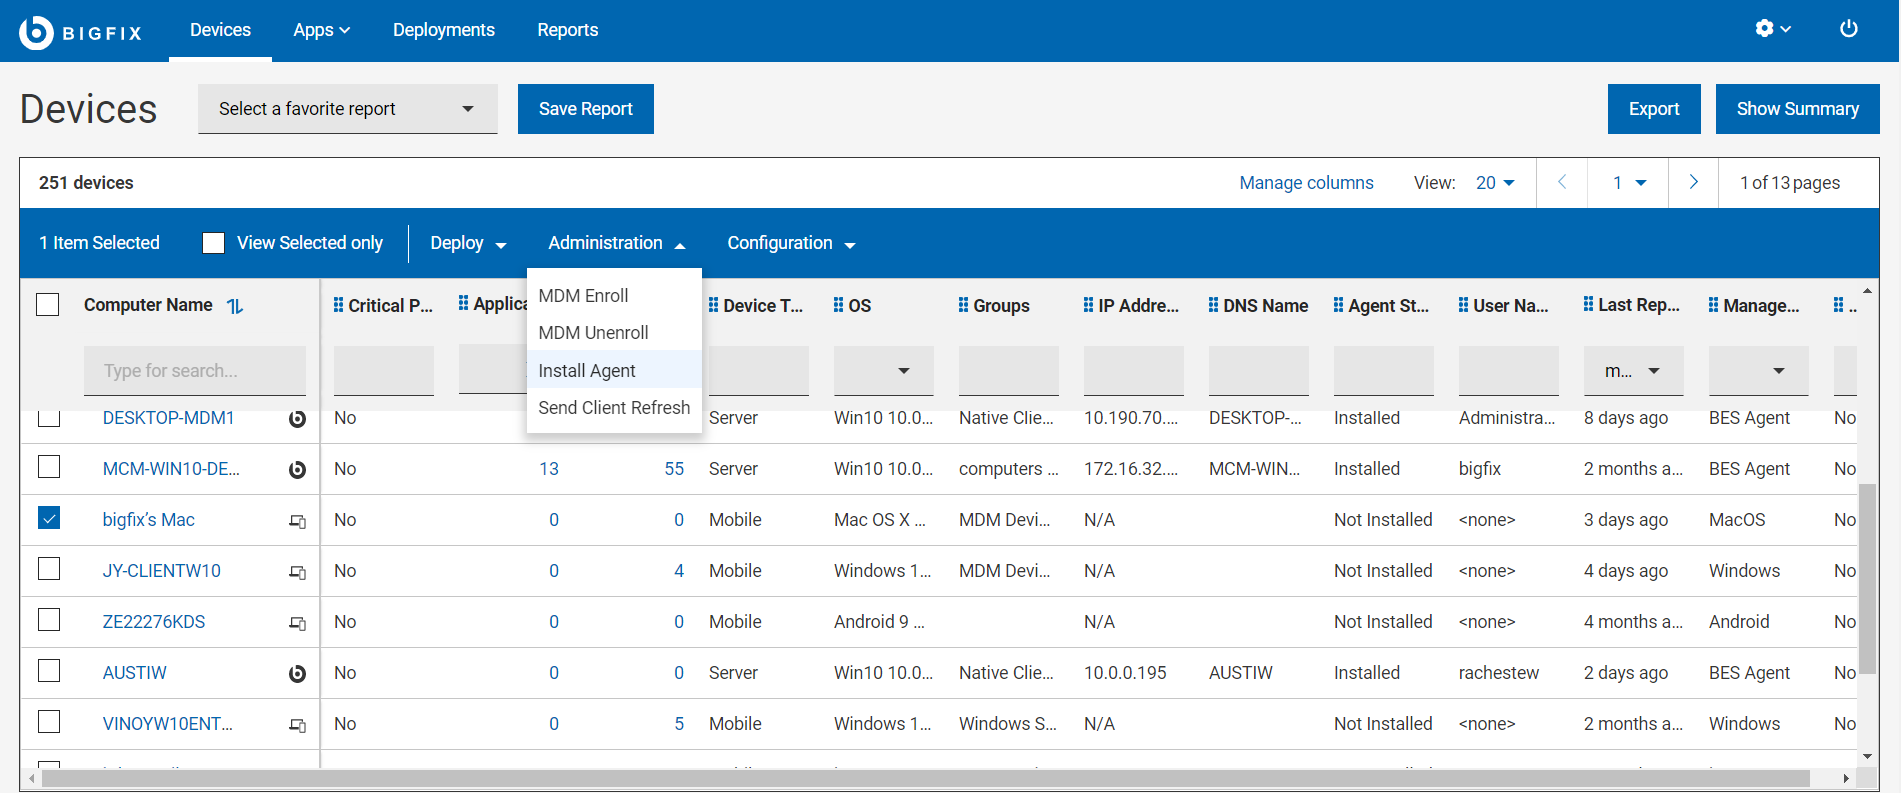Go to previous page arrow
The image size is (1901, 793).
[x=1562, y=182]
